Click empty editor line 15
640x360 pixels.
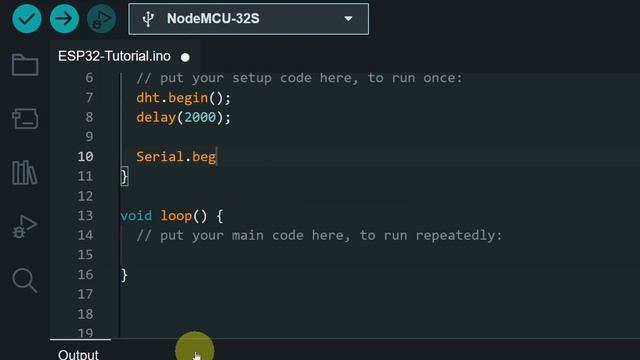380,255
